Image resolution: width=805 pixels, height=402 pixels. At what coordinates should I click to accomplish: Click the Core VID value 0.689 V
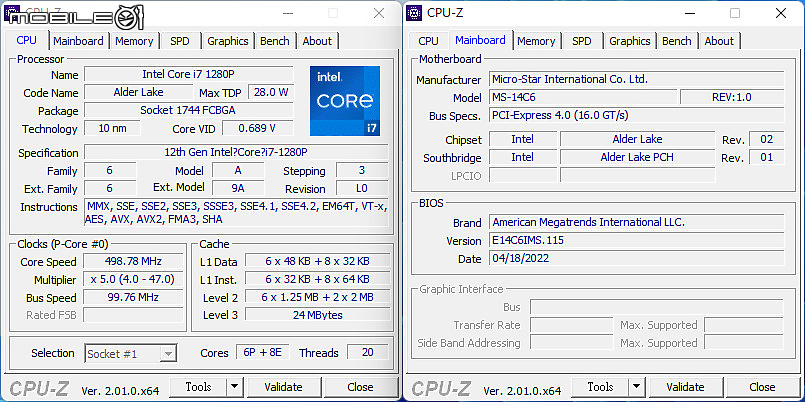click(x=258, y=128)
